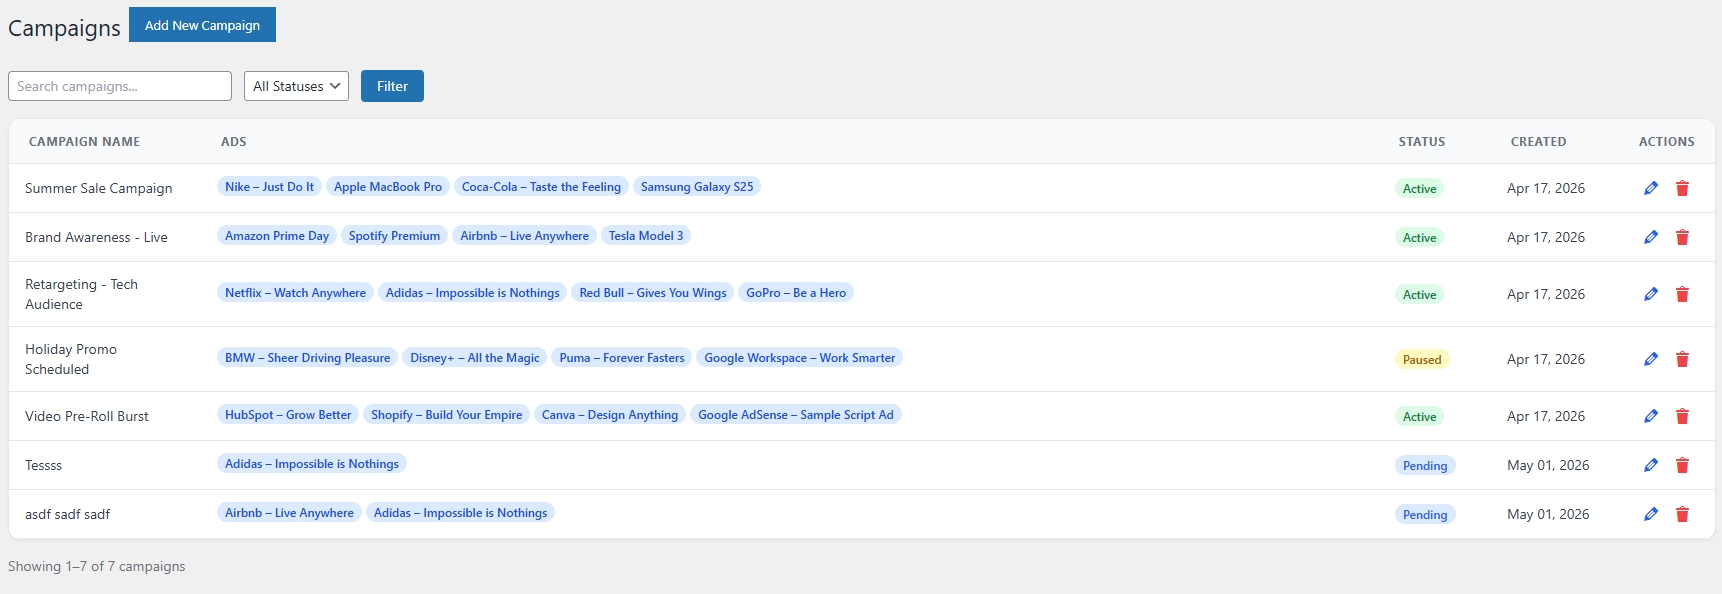This screenshot has height=594, width=1722.
Task: Delete the Summer Sale Campaign via trash icon
Action: point(1682,188)
